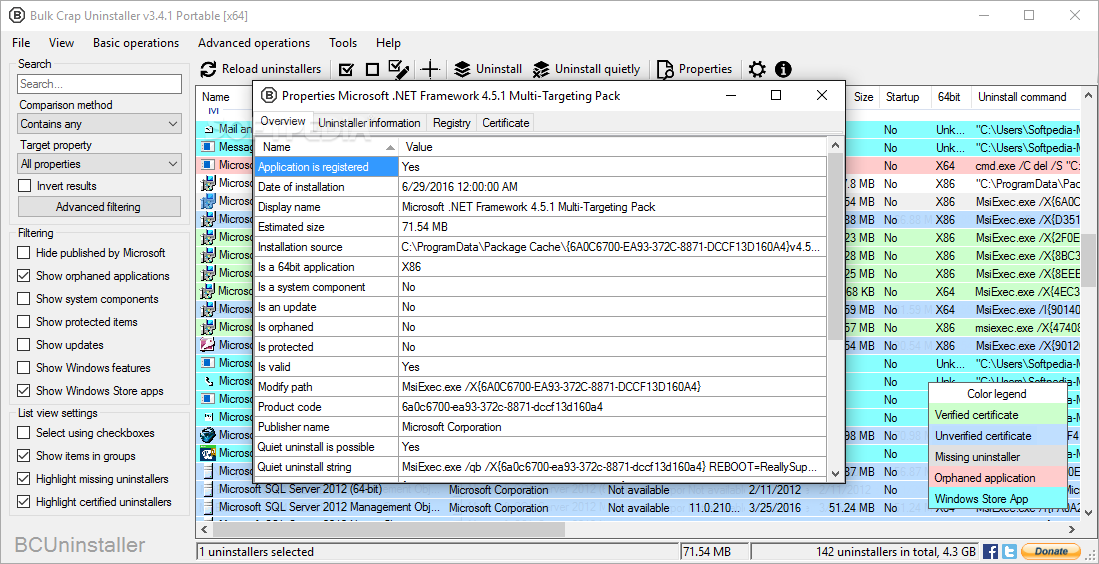Click the select all checkmark icon
The width and height of the screenshot is (1099, 564).
[x=346, y=69]
